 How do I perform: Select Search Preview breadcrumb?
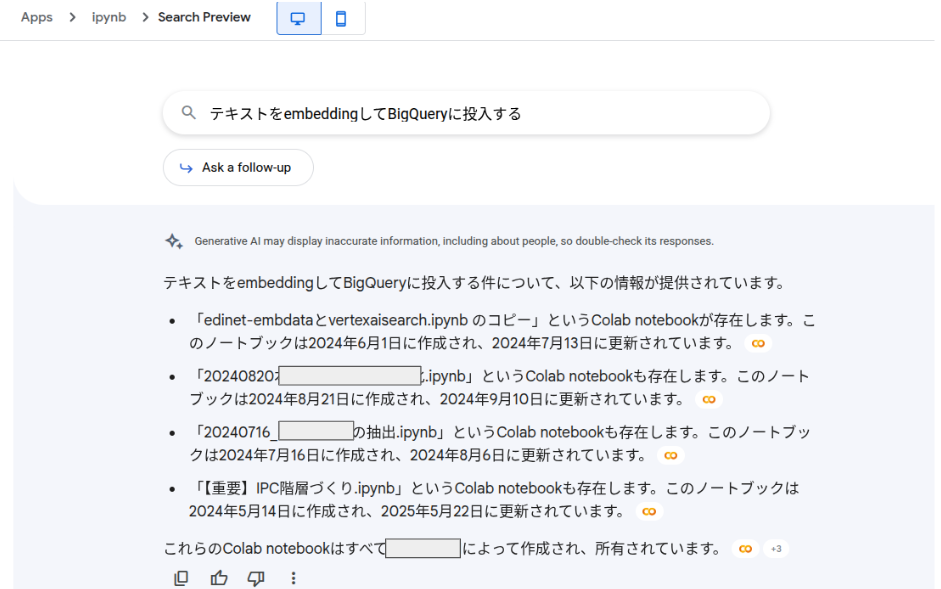204,17
